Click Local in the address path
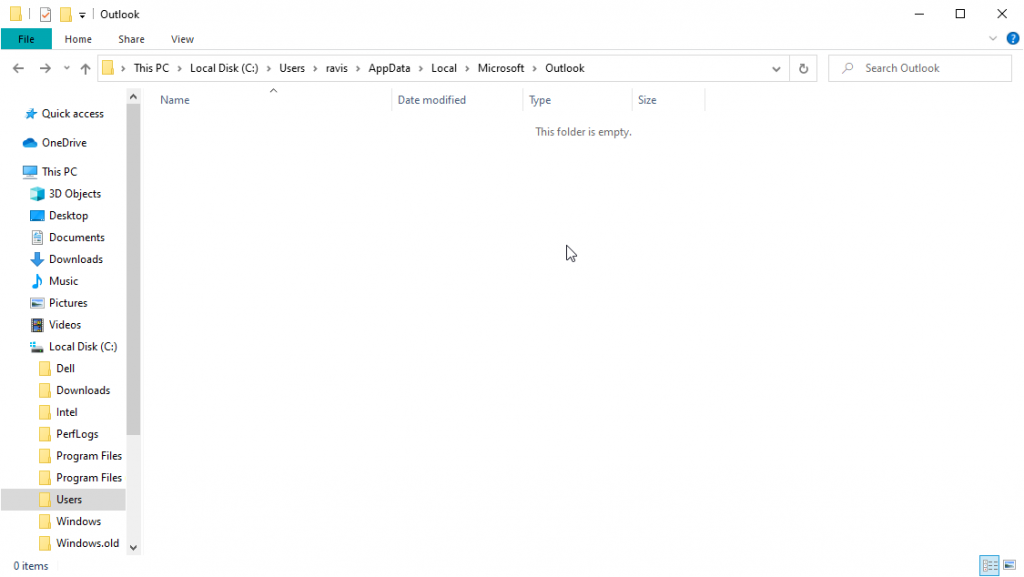1024x577 pixels. 444,68
